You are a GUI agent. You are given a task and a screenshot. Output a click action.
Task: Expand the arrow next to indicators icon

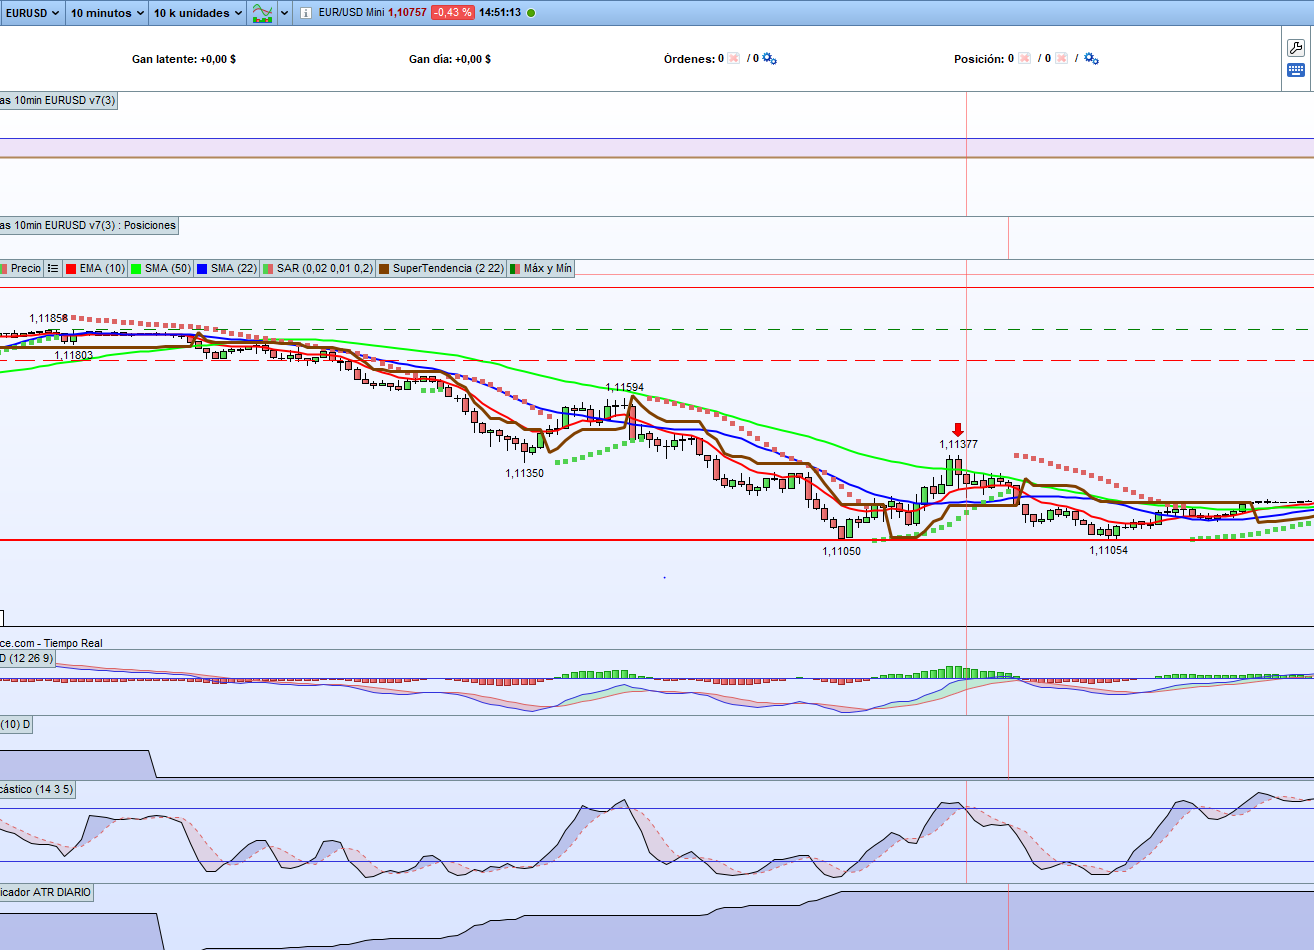[285, 13]
